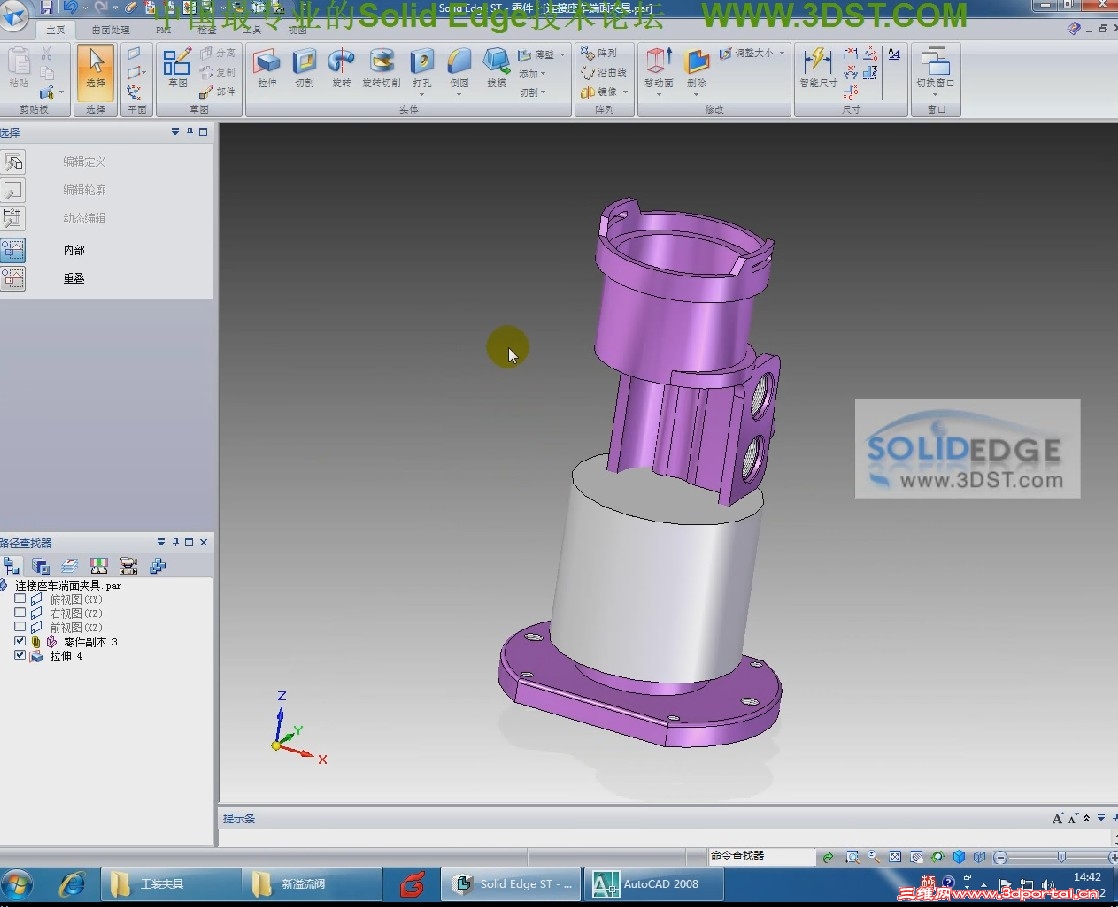Start a 草图 (Sketch)

point(177,68)
